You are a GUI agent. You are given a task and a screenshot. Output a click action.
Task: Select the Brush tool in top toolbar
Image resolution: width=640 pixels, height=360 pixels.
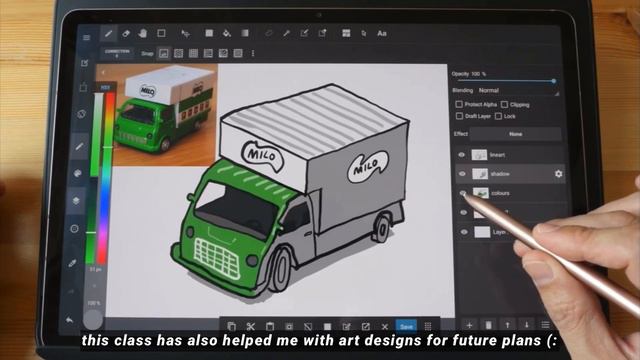pos(108,33)
